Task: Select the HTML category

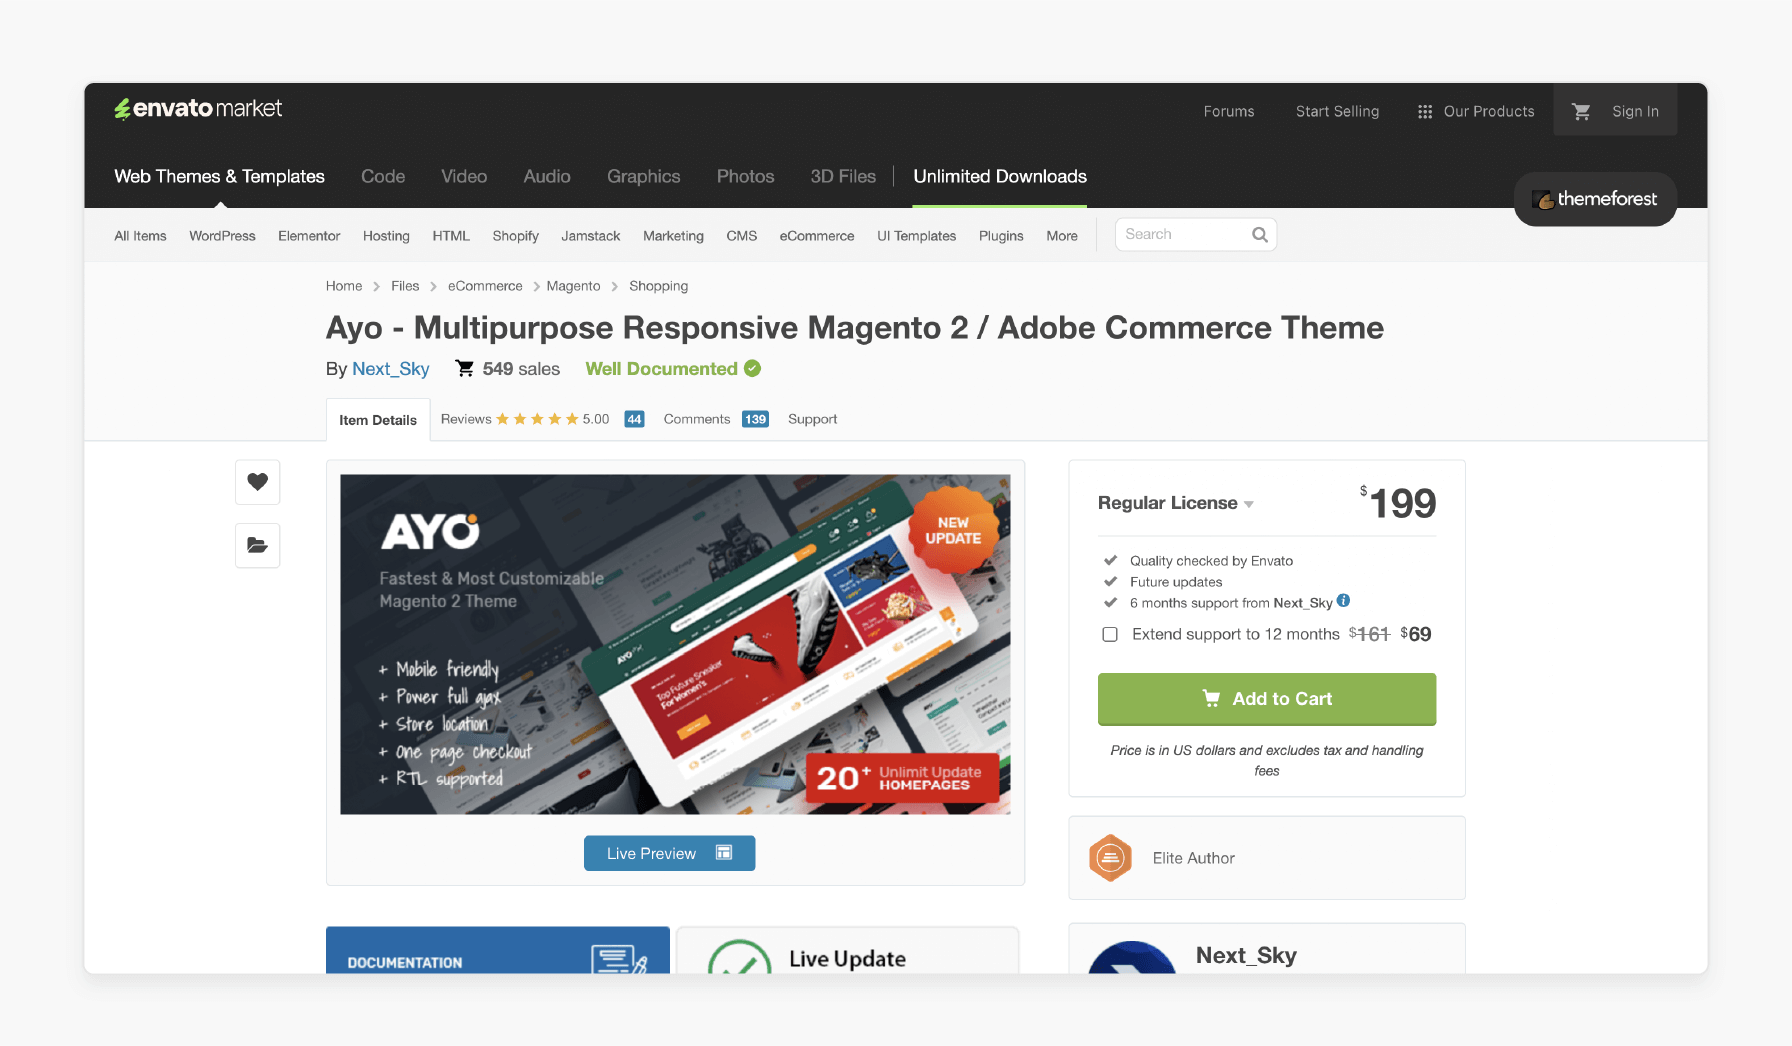Action: (x=451, y=236)
